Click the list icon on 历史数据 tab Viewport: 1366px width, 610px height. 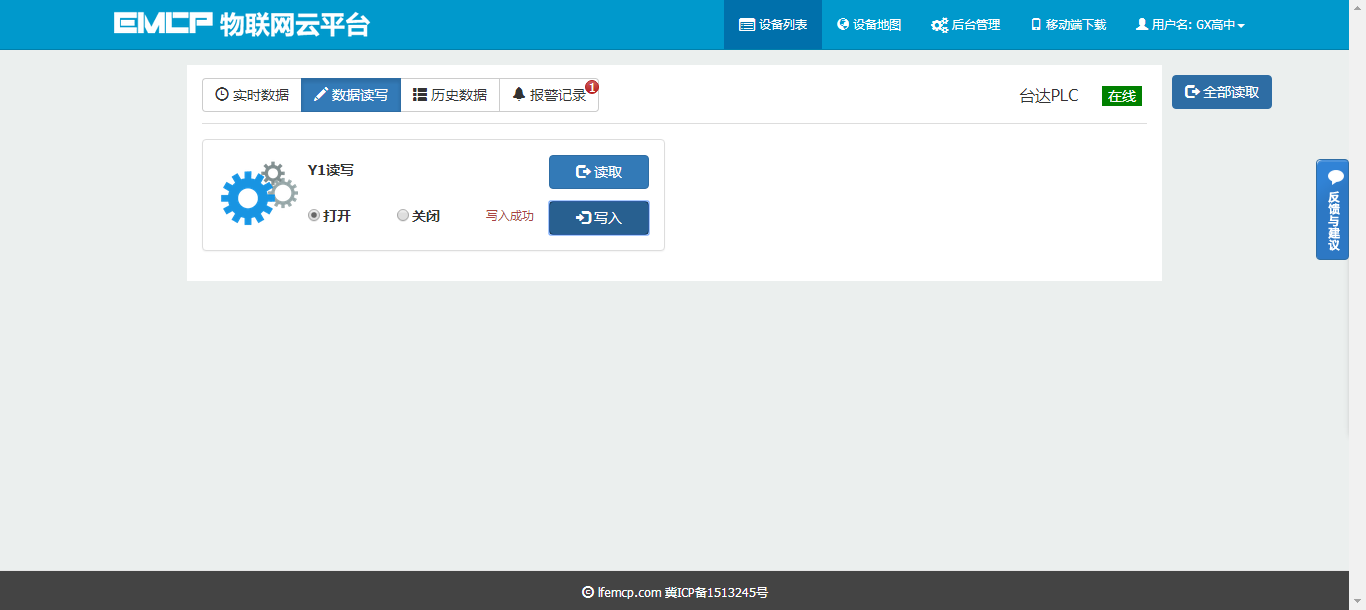pyautogui.click(x=420, y=95)
